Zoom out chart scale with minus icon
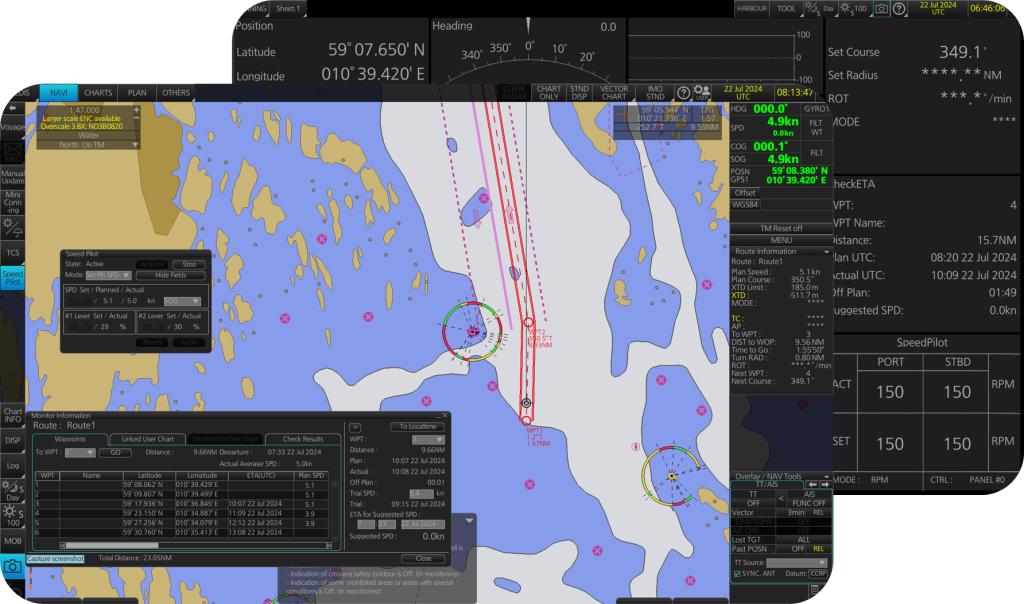This screenshot has width=1024, height=604. pyautogui.click(x=136, y=119)
